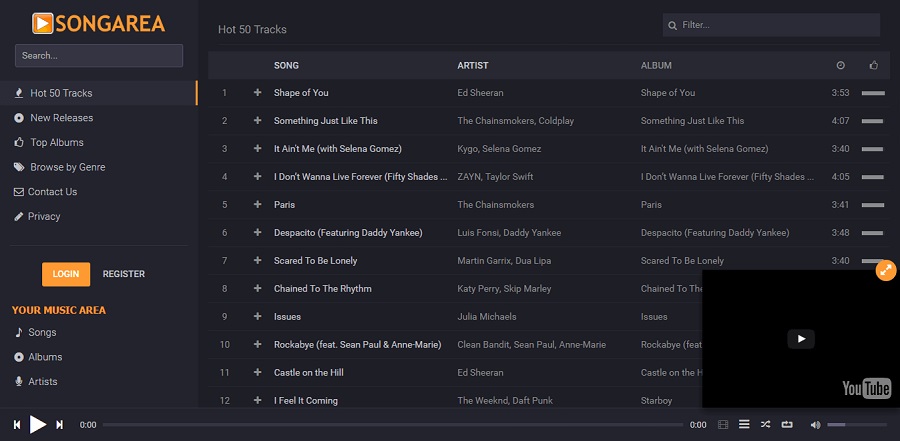The height and width of the screenshot is (441, 900).
Task: Sort by thumbs-up popularity header
Action: tap(874, 65)
